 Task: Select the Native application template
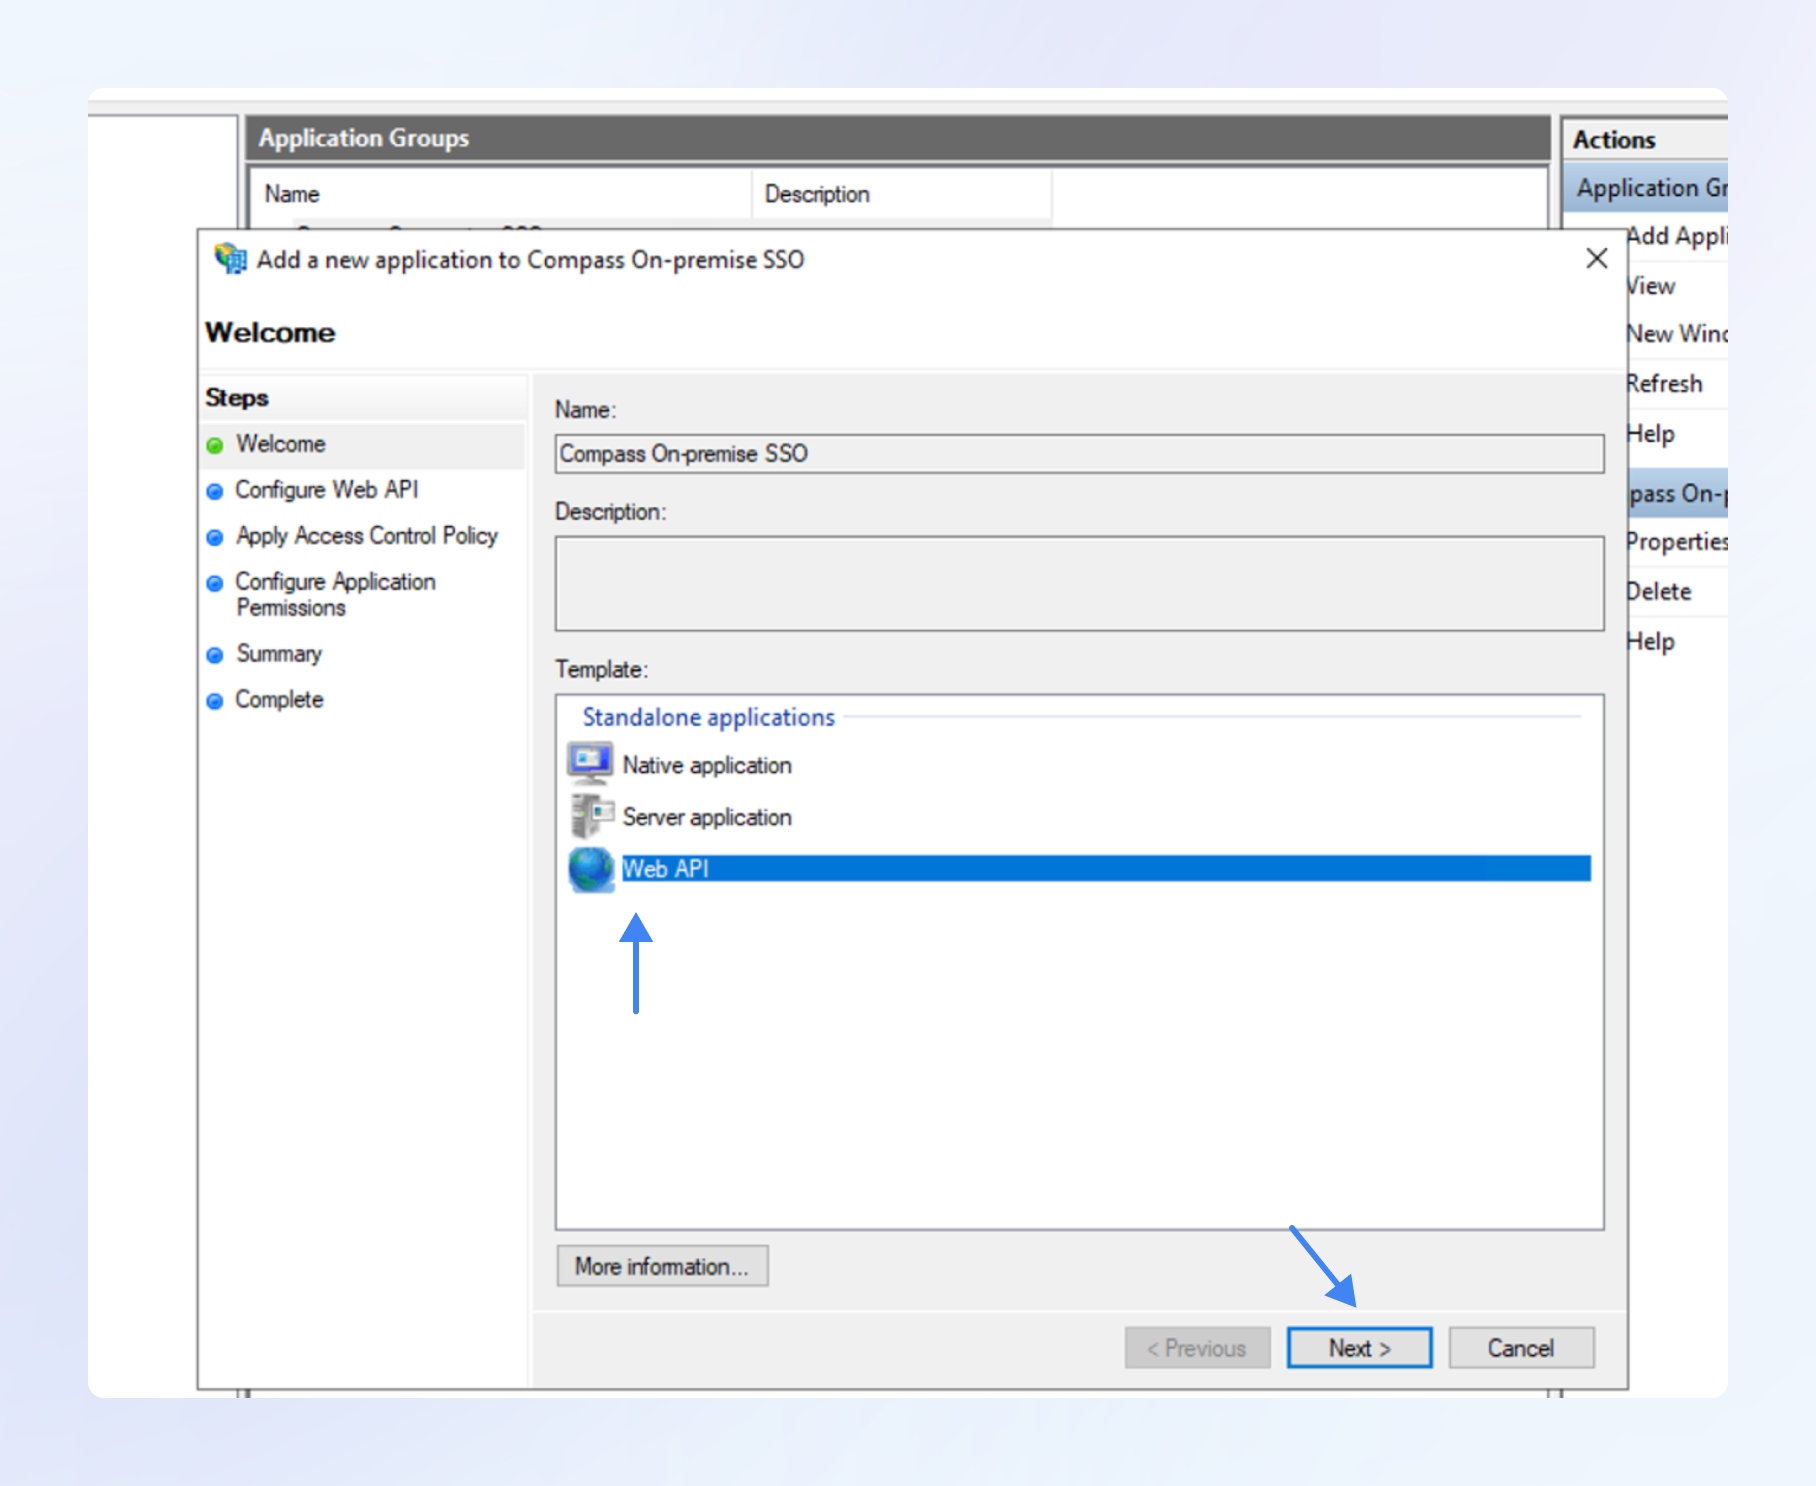coord(706,765)
